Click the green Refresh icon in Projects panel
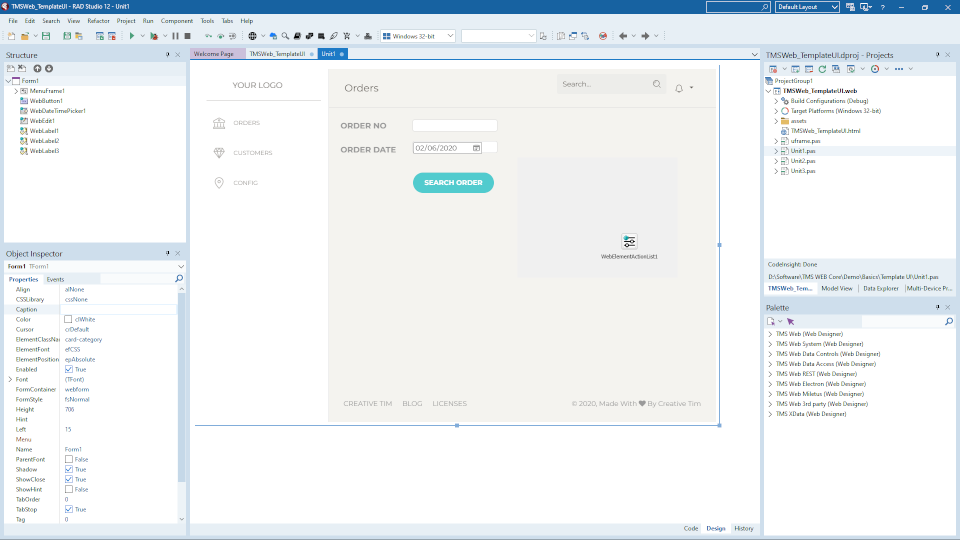This screenshot has width=960, height=540. 822,69
